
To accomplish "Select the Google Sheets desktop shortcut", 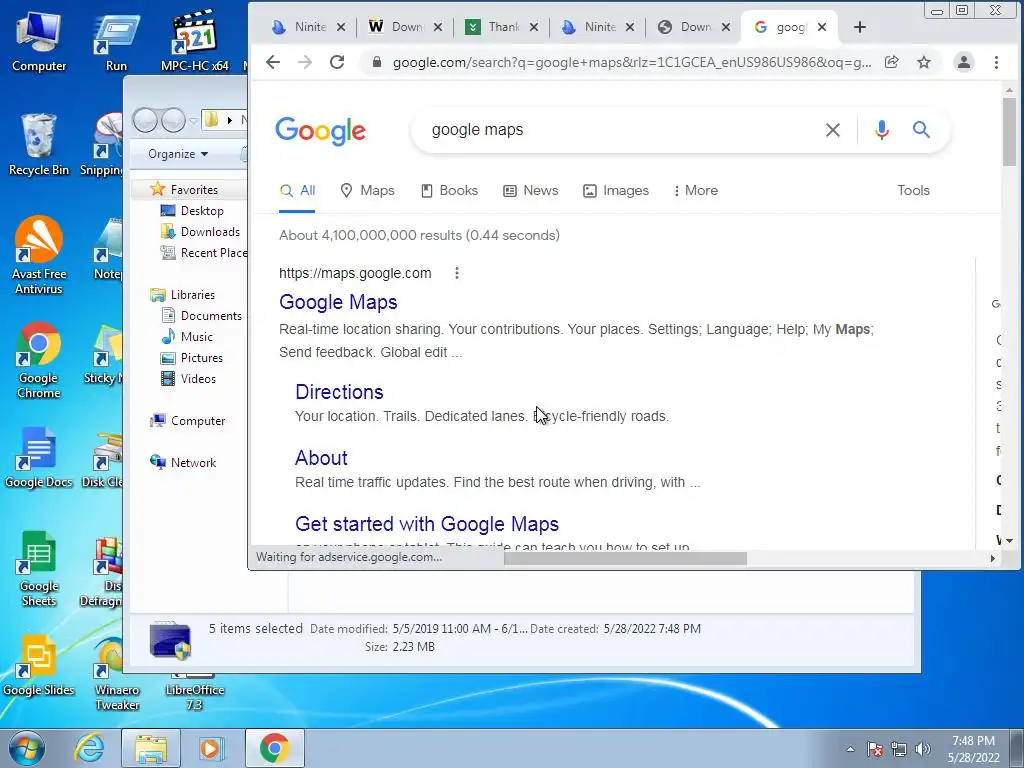I will (x=39, y=568).
